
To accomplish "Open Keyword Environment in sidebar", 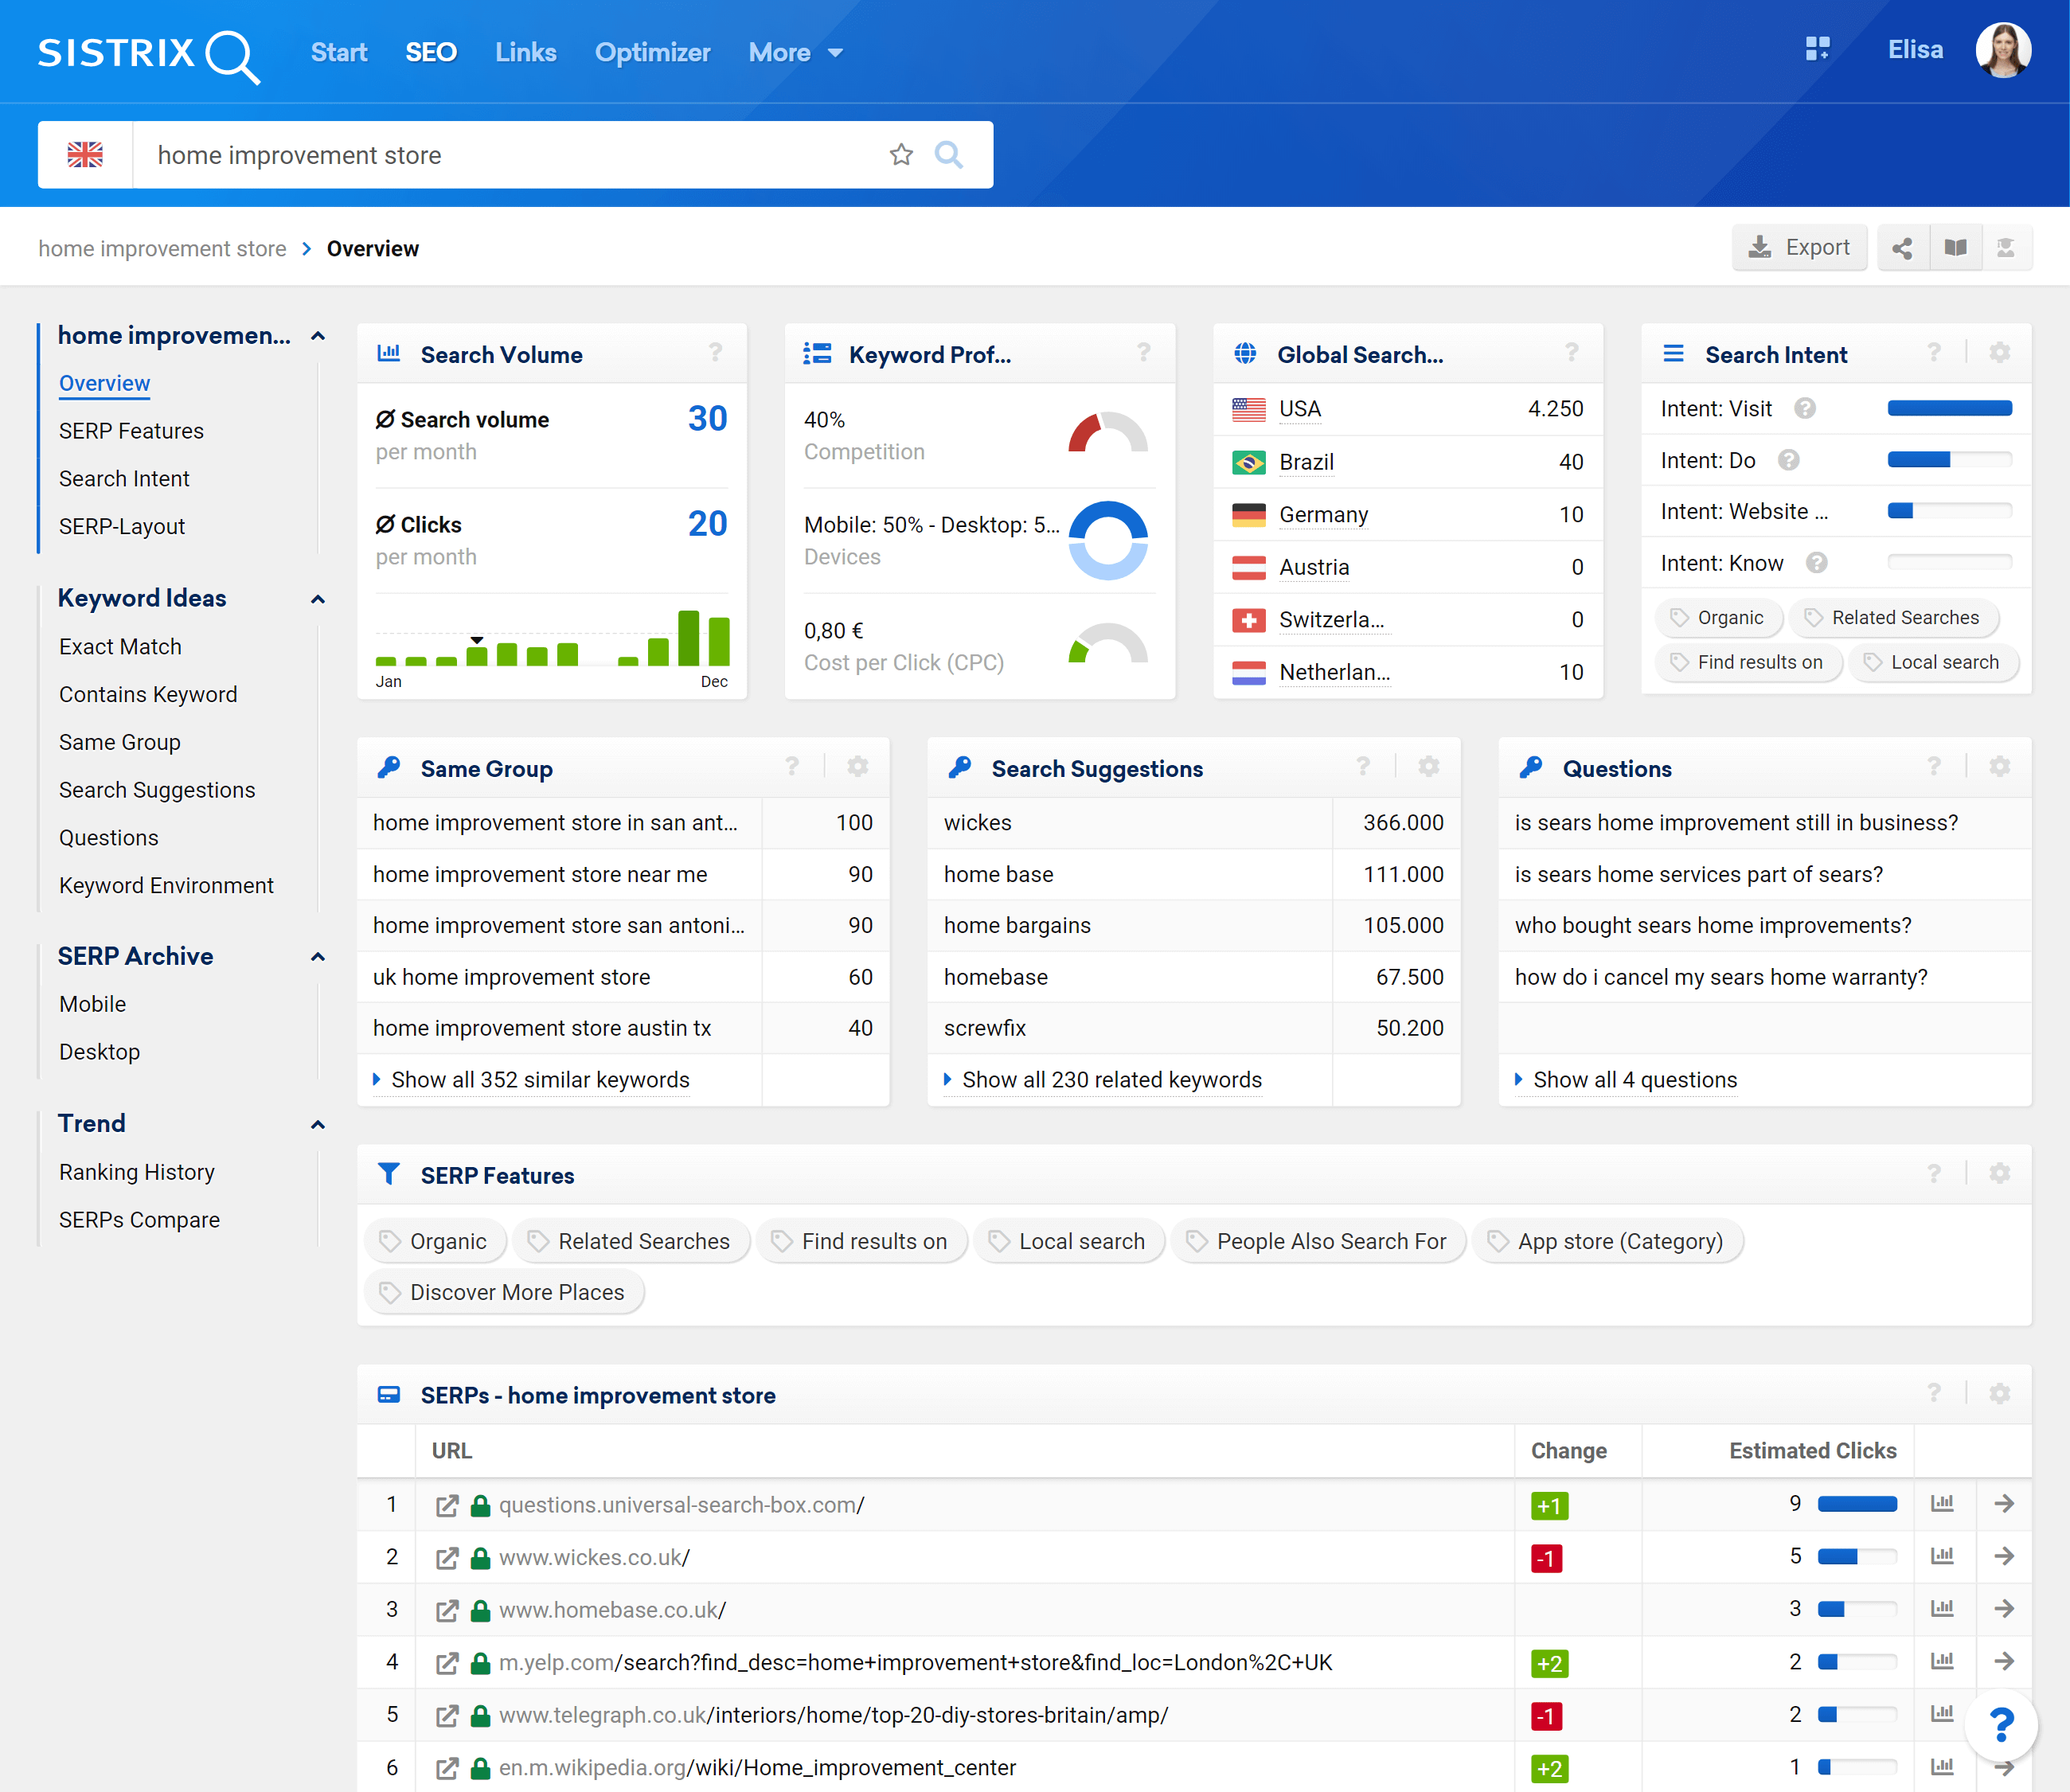I will [x=166, y=886].
